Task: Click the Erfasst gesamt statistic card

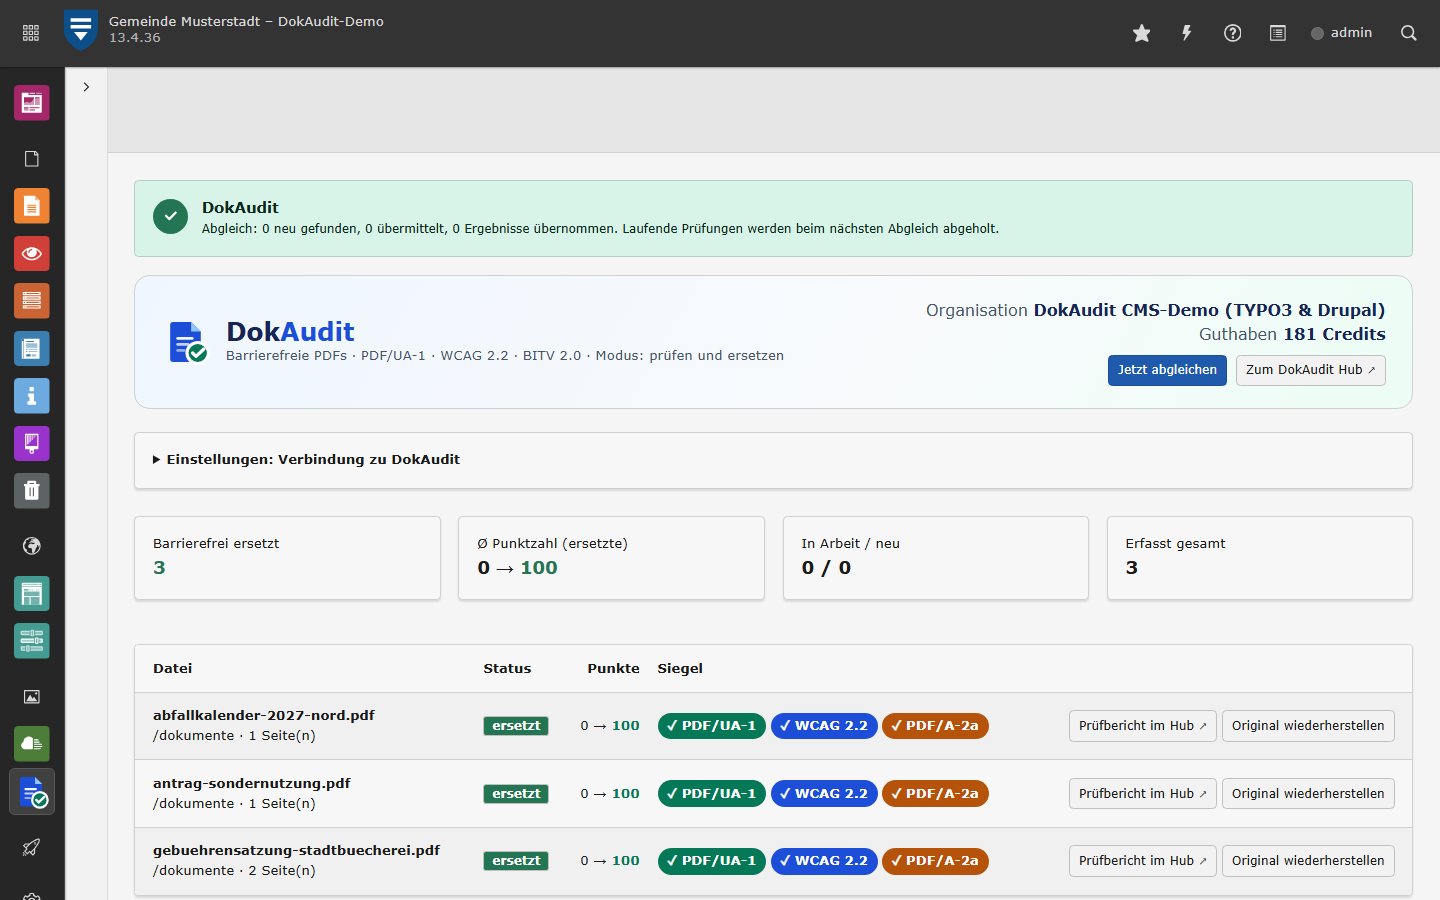Action: (x=1260, y=558)
